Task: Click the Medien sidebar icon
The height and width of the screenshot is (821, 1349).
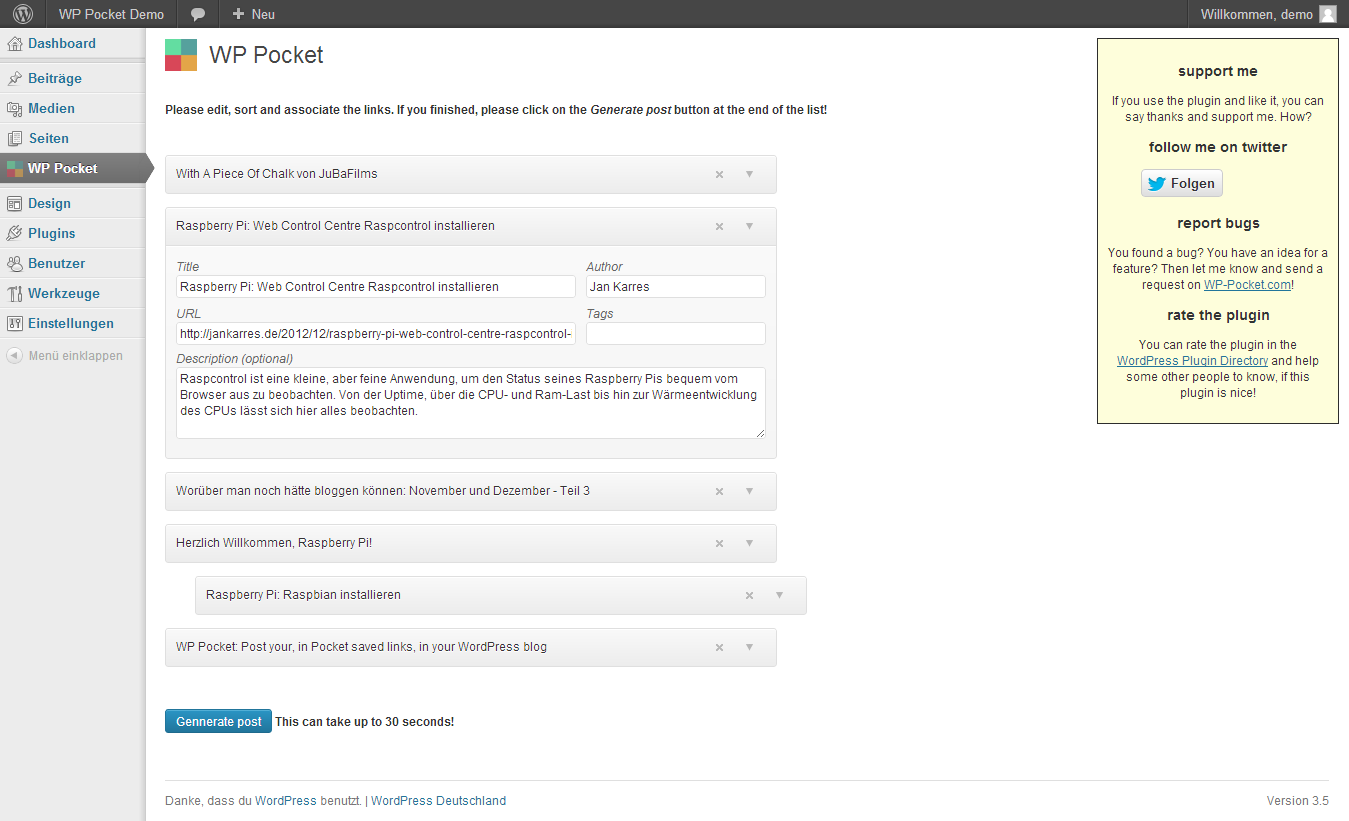Action: pyautogui.click(x=15, y=109)
